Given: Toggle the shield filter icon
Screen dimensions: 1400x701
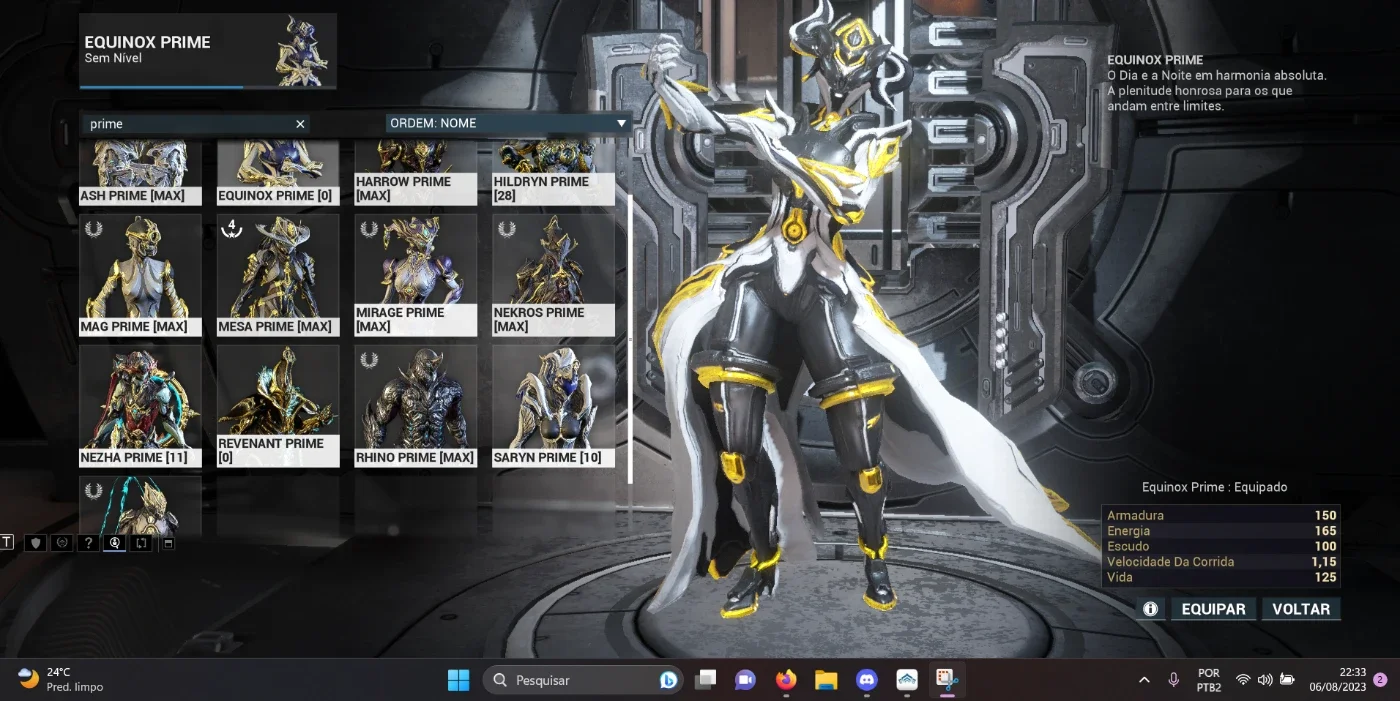Looking at the screenshot, I should coord(36,542).
